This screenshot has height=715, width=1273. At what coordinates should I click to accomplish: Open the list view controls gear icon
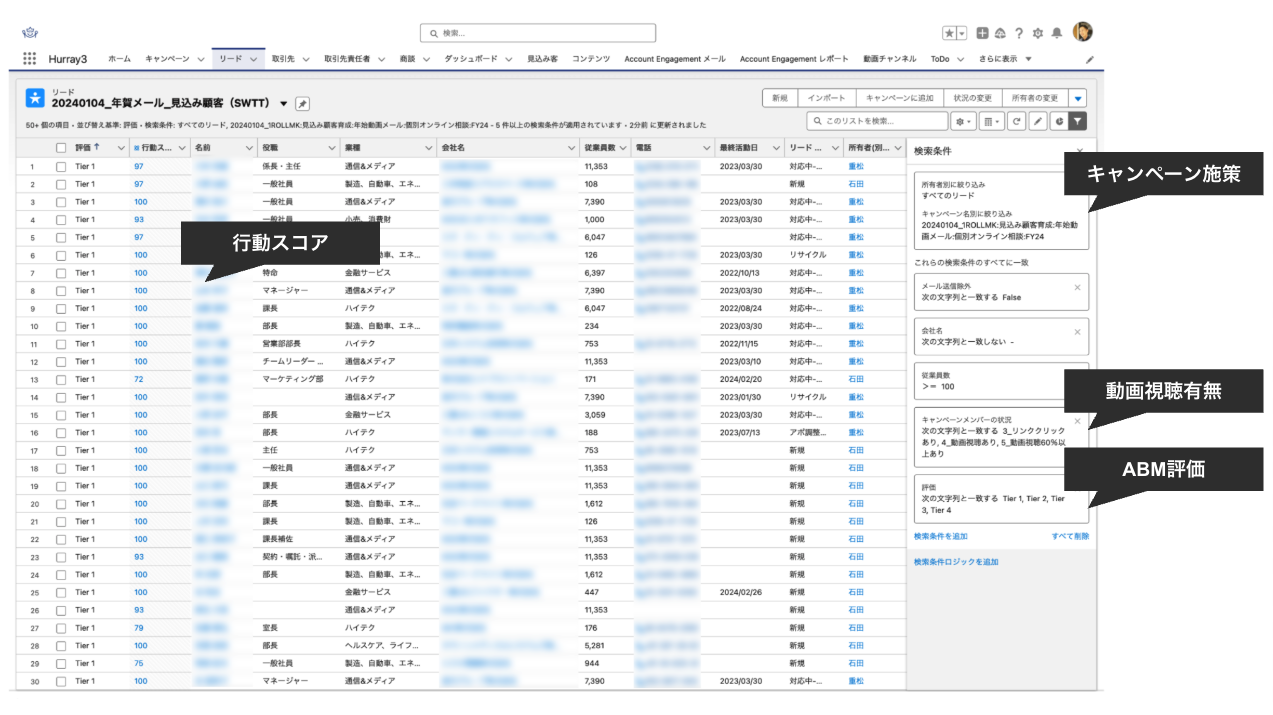point(960,121)
